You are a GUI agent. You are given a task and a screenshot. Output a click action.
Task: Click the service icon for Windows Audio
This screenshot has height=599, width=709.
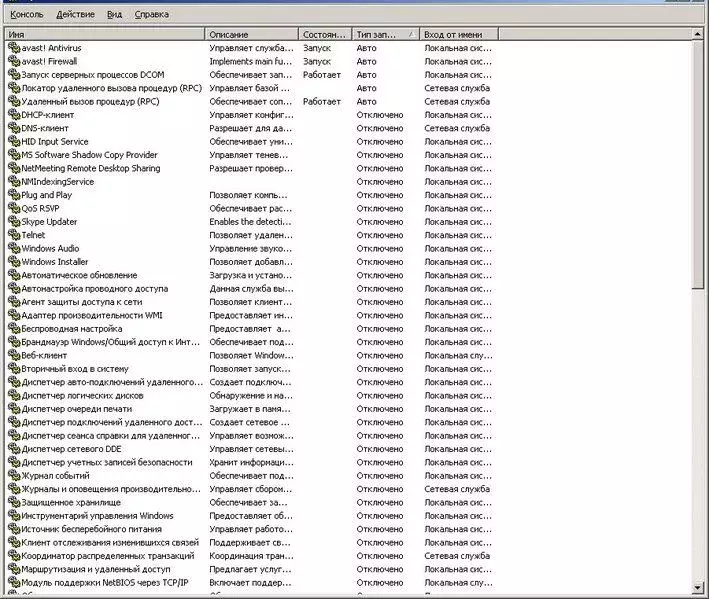14,248
